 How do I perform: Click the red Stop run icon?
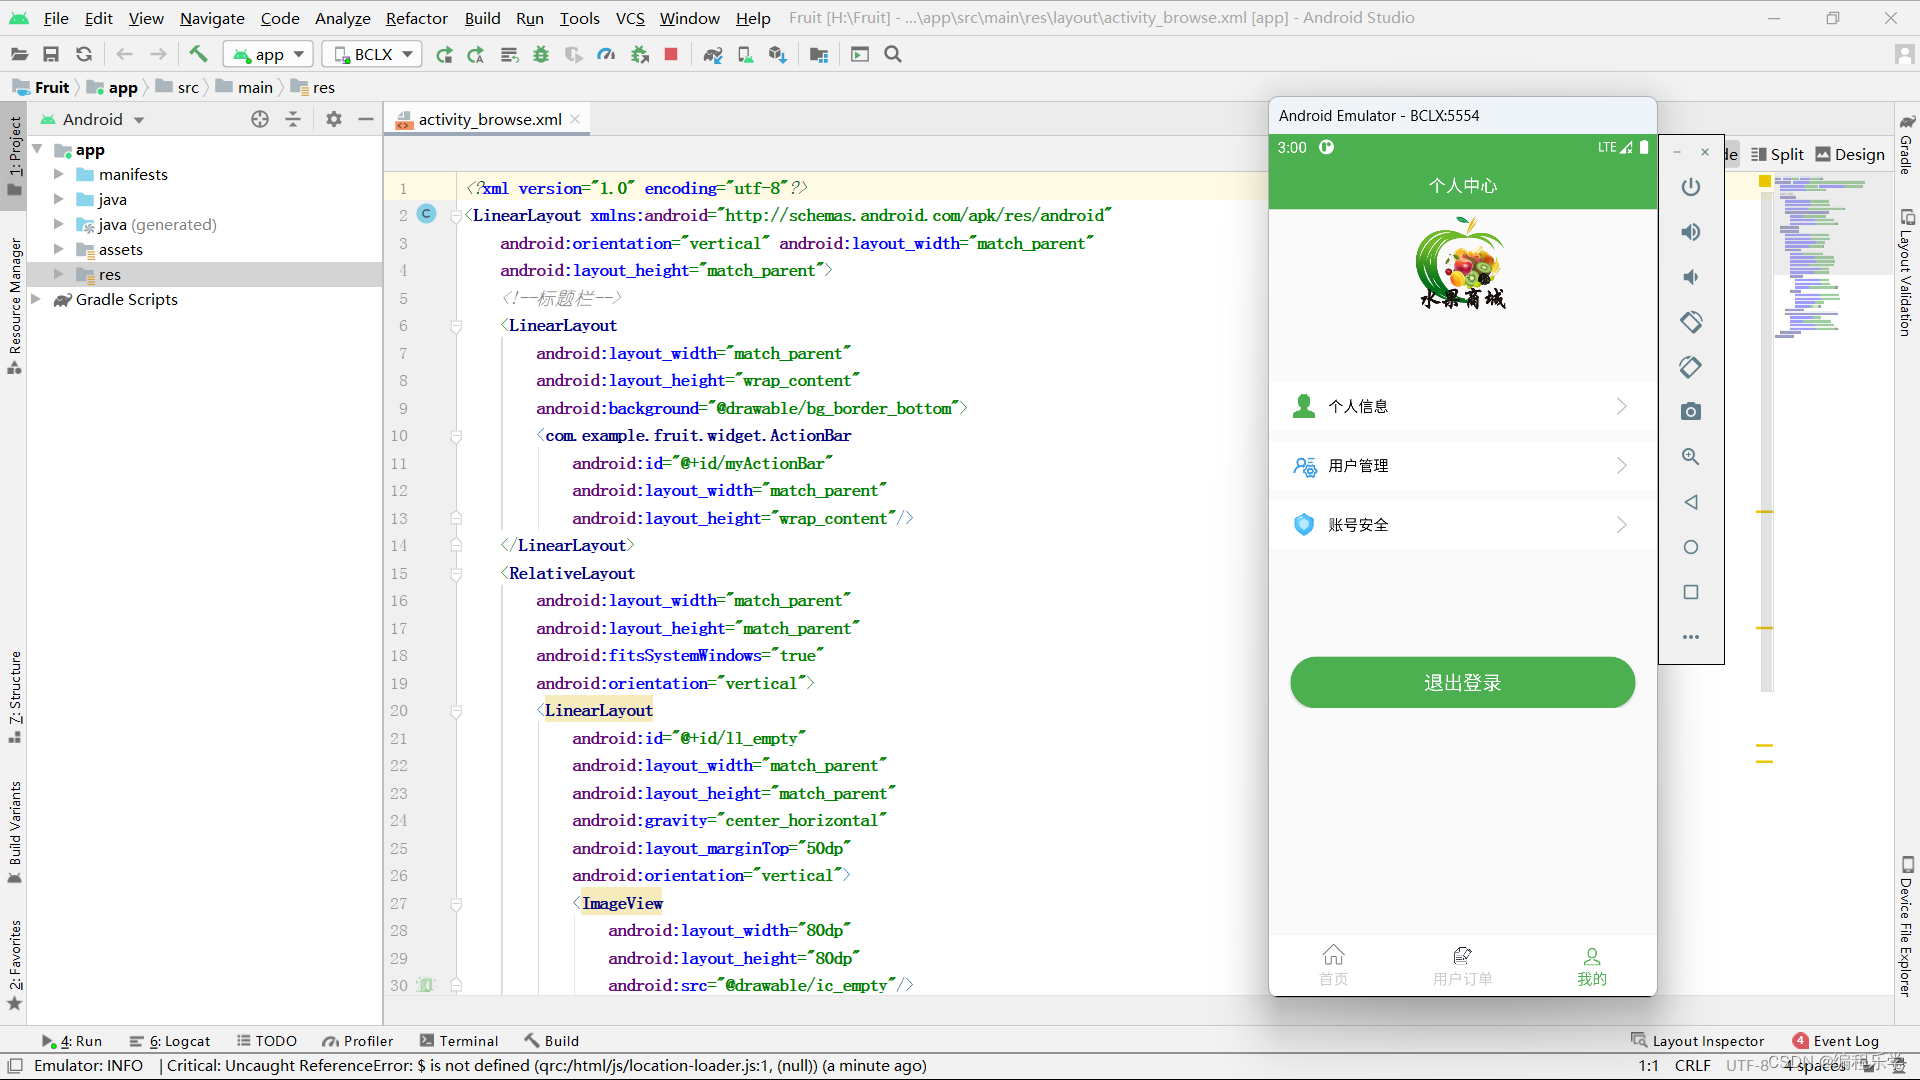tap(671, 54)
